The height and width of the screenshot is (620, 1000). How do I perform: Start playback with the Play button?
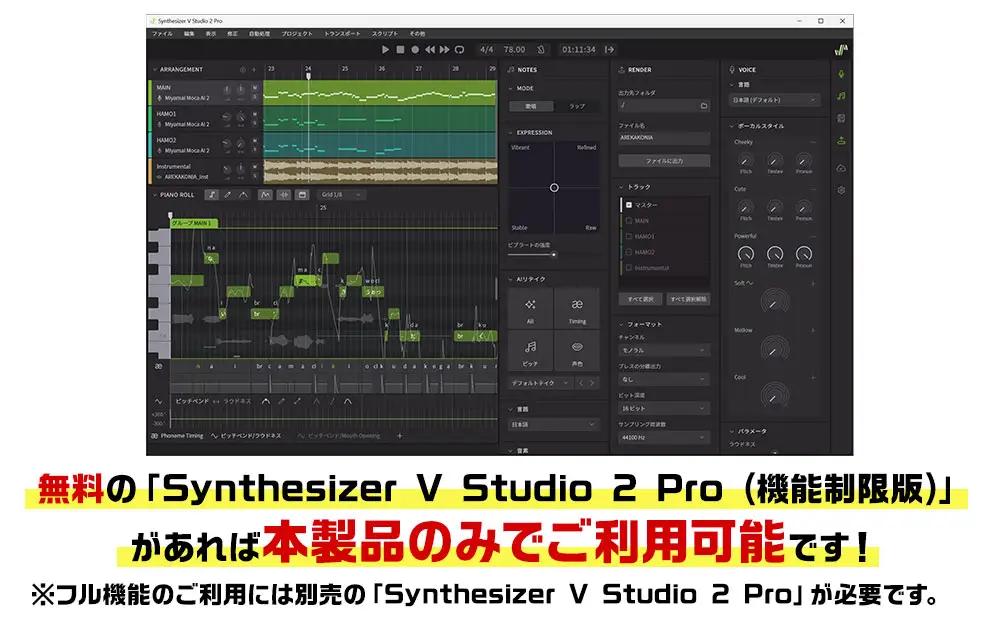[x=385, y=49]
